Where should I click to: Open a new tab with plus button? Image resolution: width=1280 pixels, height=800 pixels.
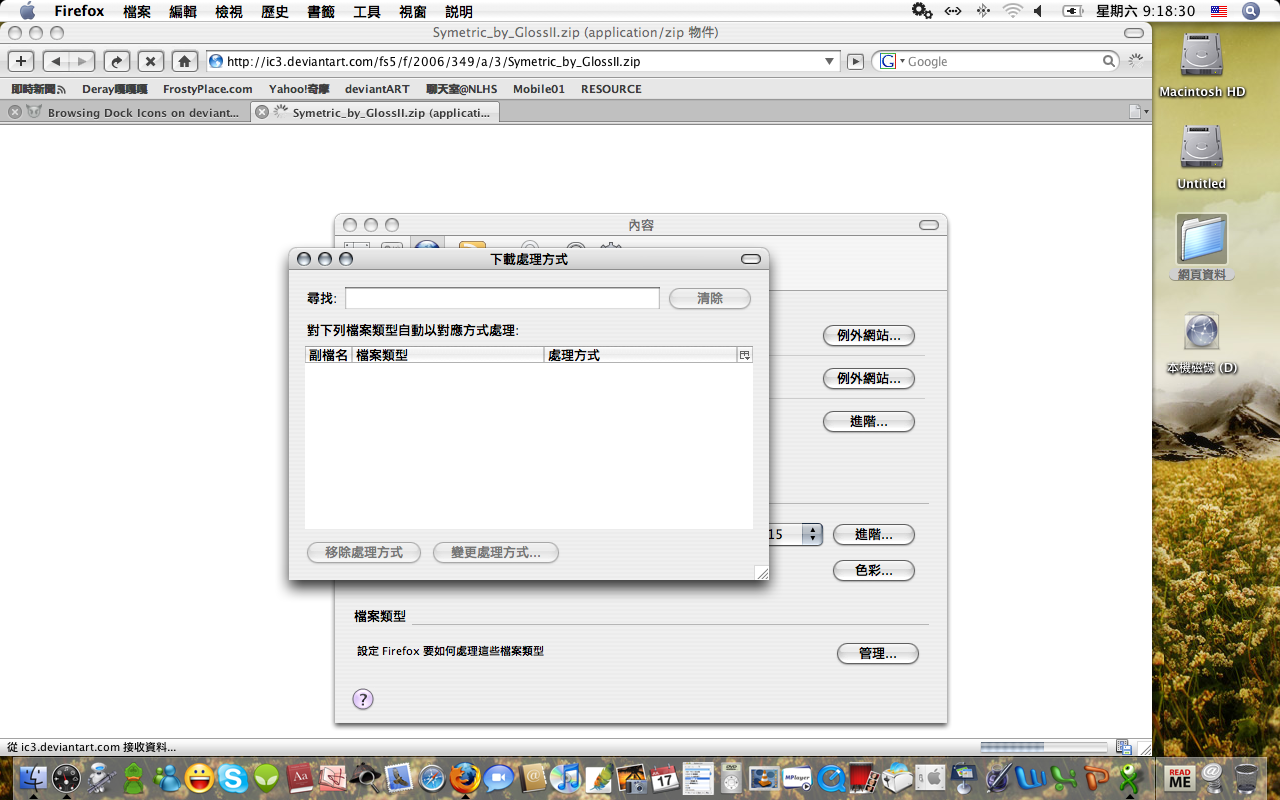[21, 61]
